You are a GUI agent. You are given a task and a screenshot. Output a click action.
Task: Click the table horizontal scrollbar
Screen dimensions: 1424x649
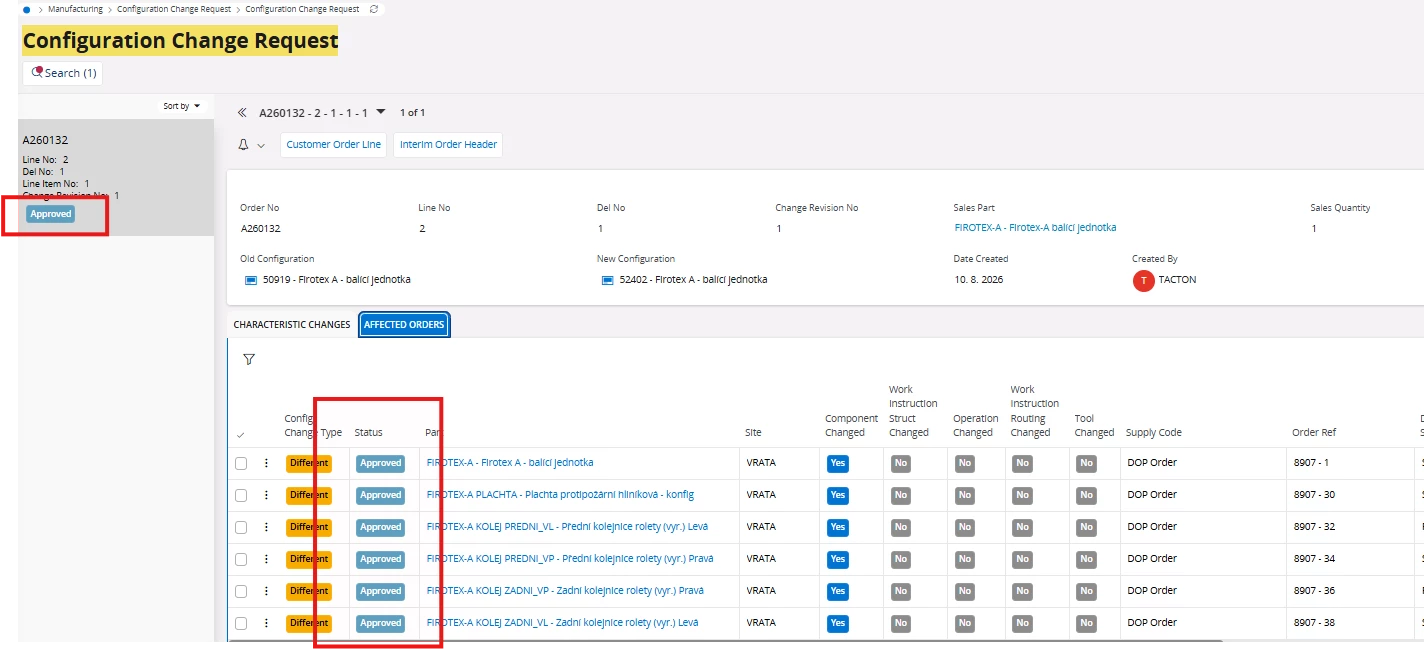point(725,641)
